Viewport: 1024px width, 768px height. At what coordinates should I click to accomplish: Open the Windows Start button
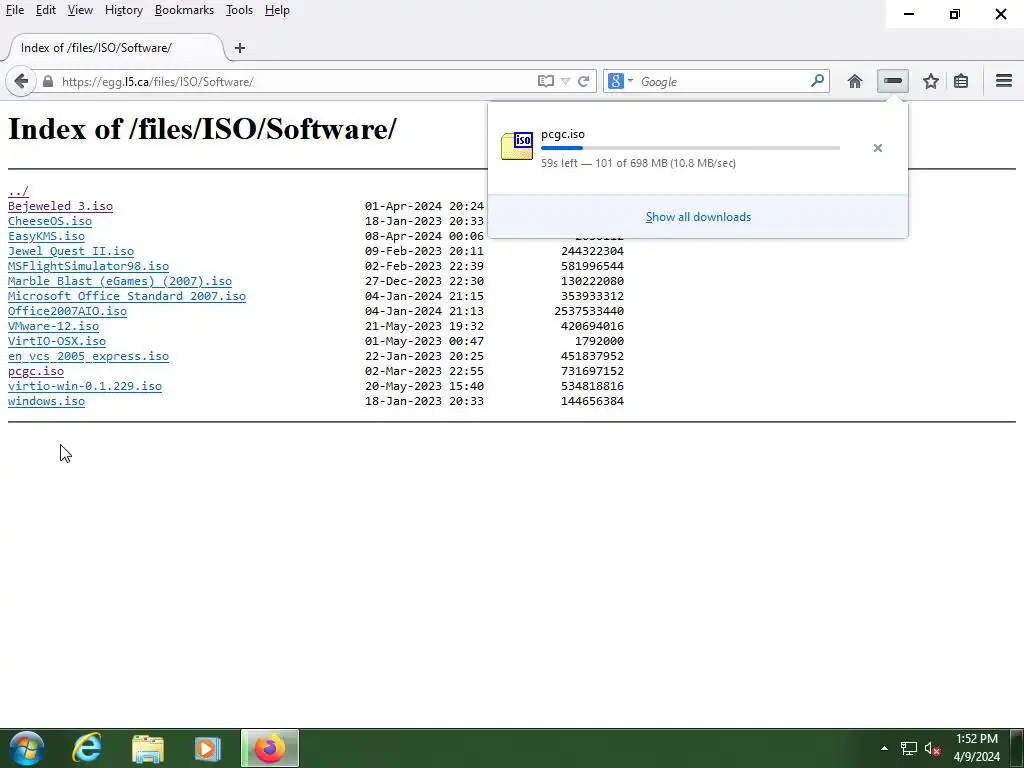point(27,748)
